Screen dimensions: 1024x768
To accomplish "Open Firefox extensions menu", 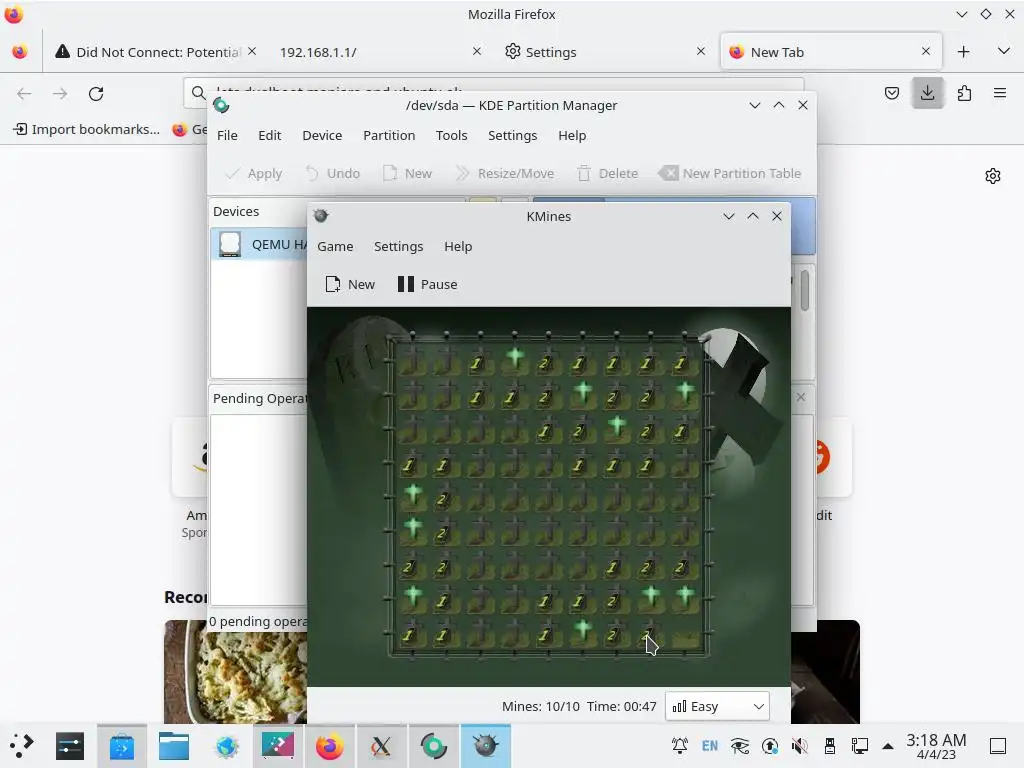I will (x=964, y=93).
